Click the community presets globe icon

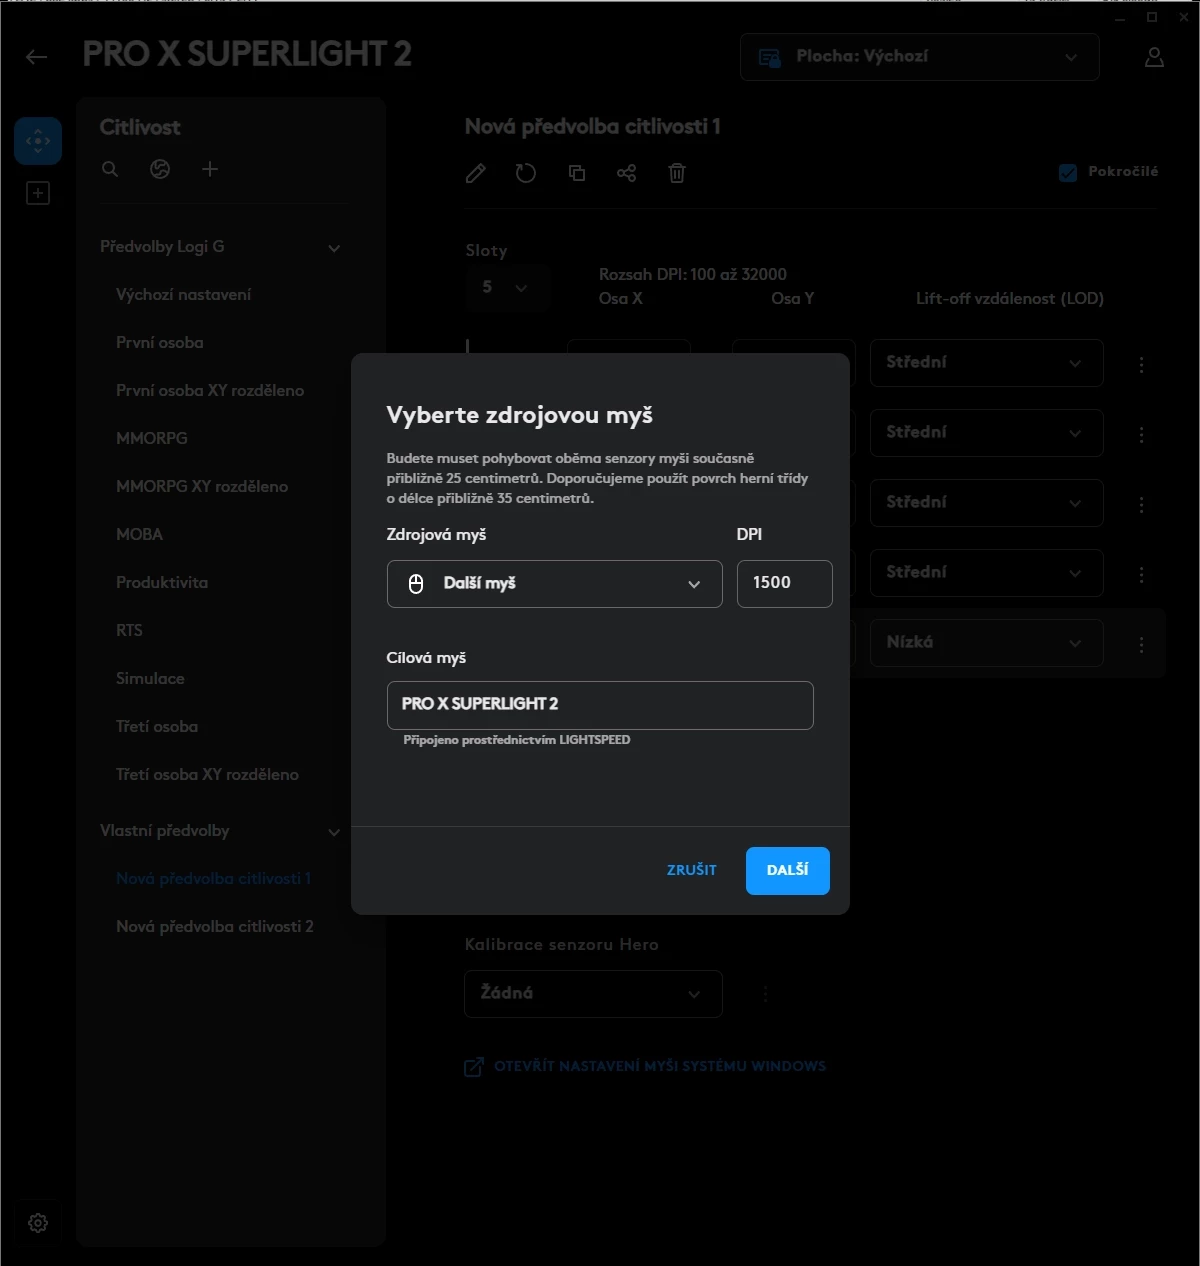coord(160,169)
